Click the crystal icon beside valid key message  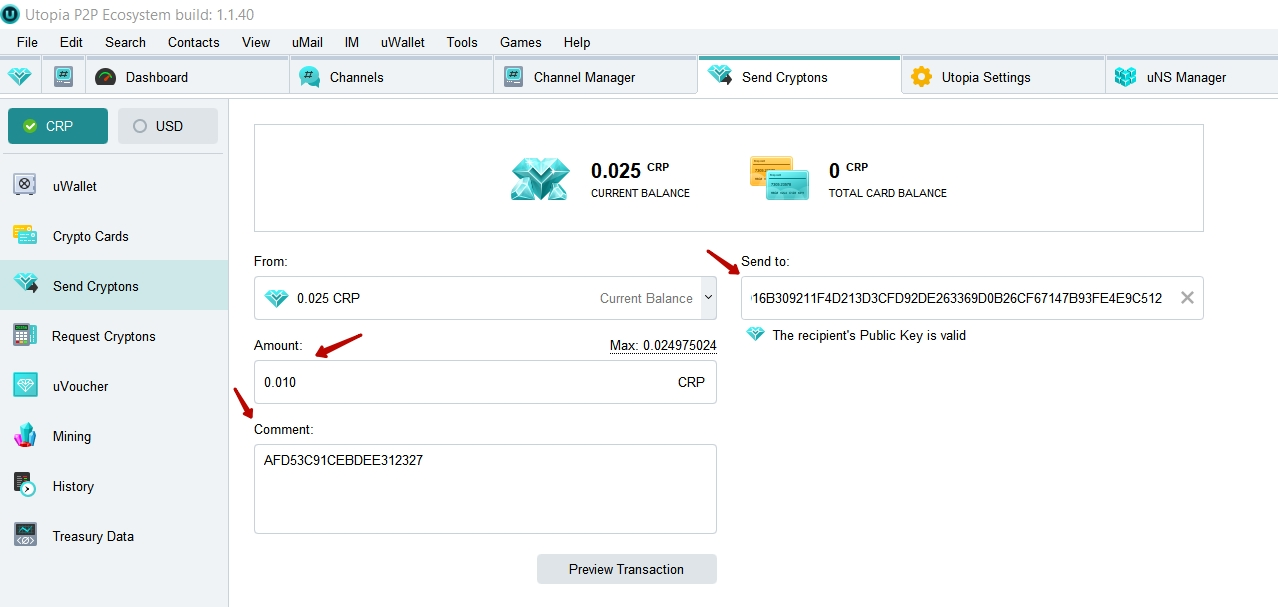point(755,335)
